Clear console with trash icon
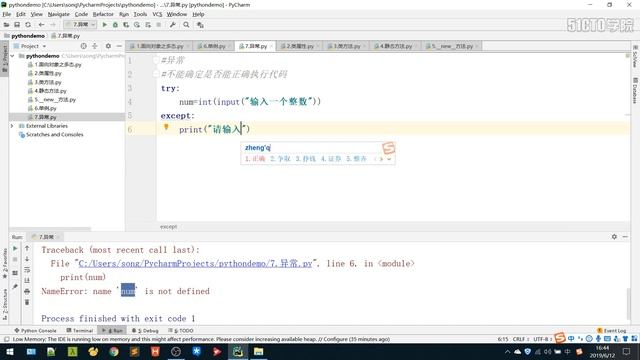 27,302
